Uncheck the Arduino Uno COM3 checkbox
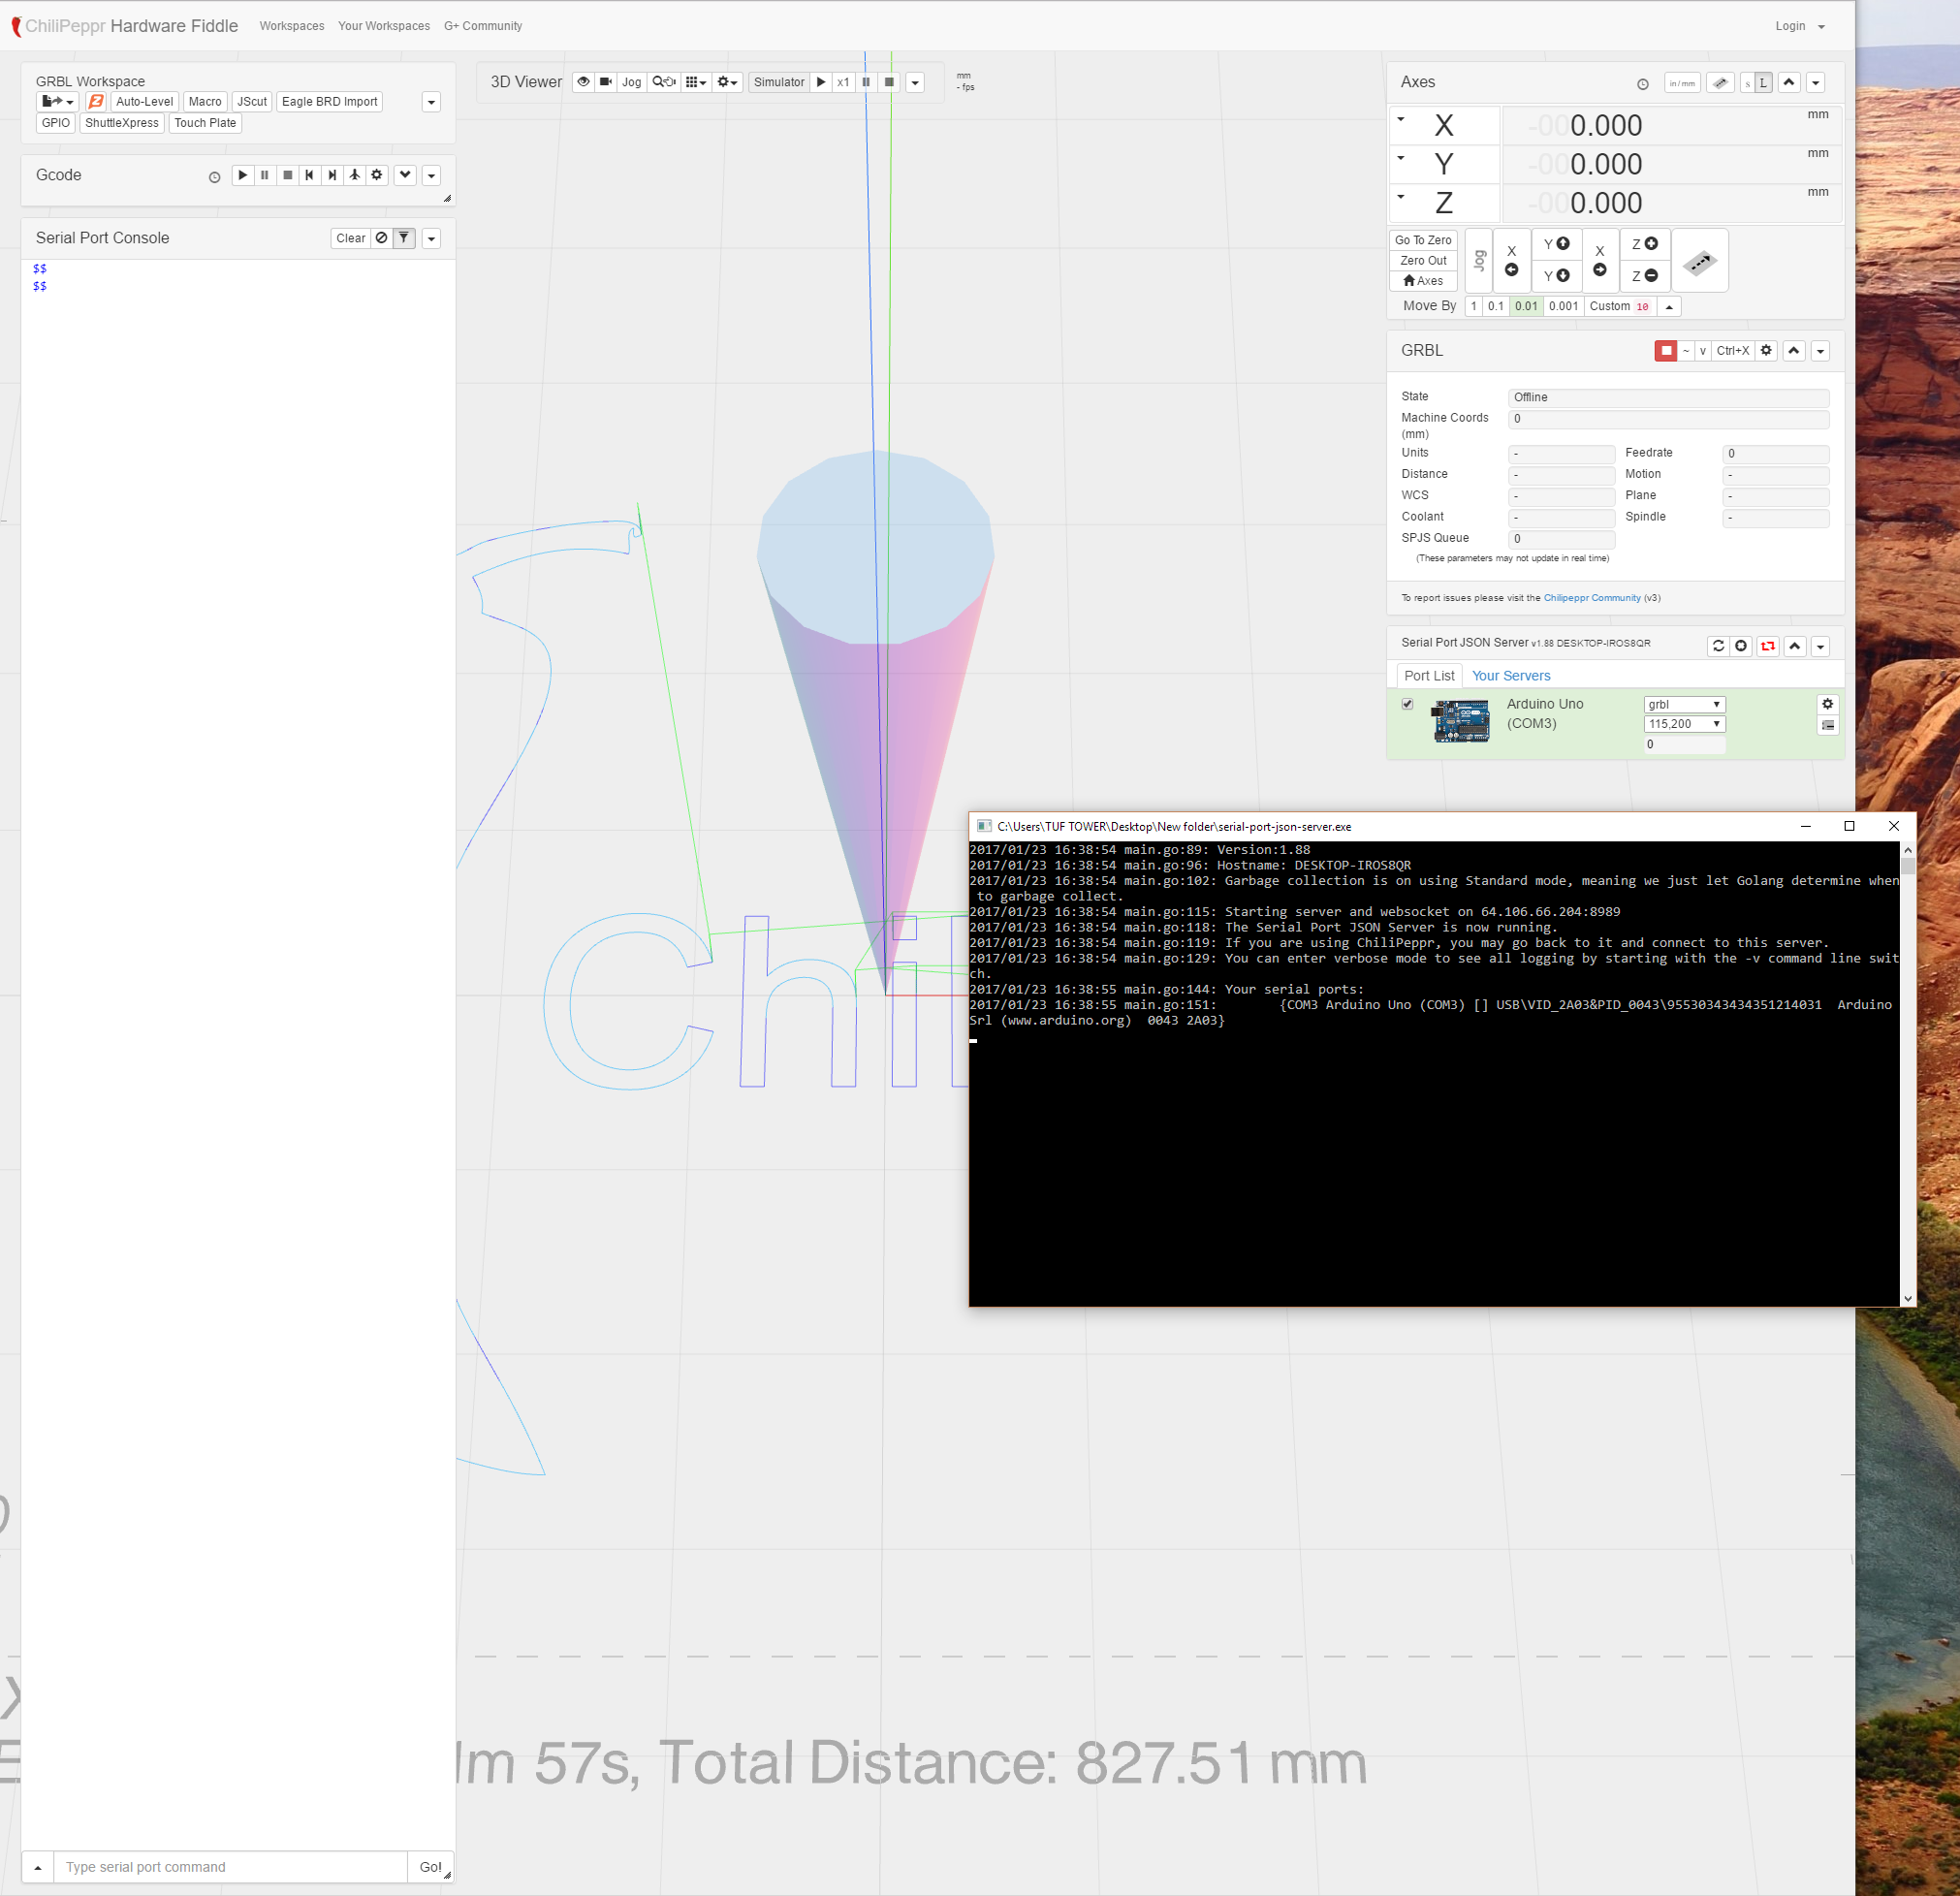The height and width of the screenshot is (1896, 1960). click(1407, 704)
